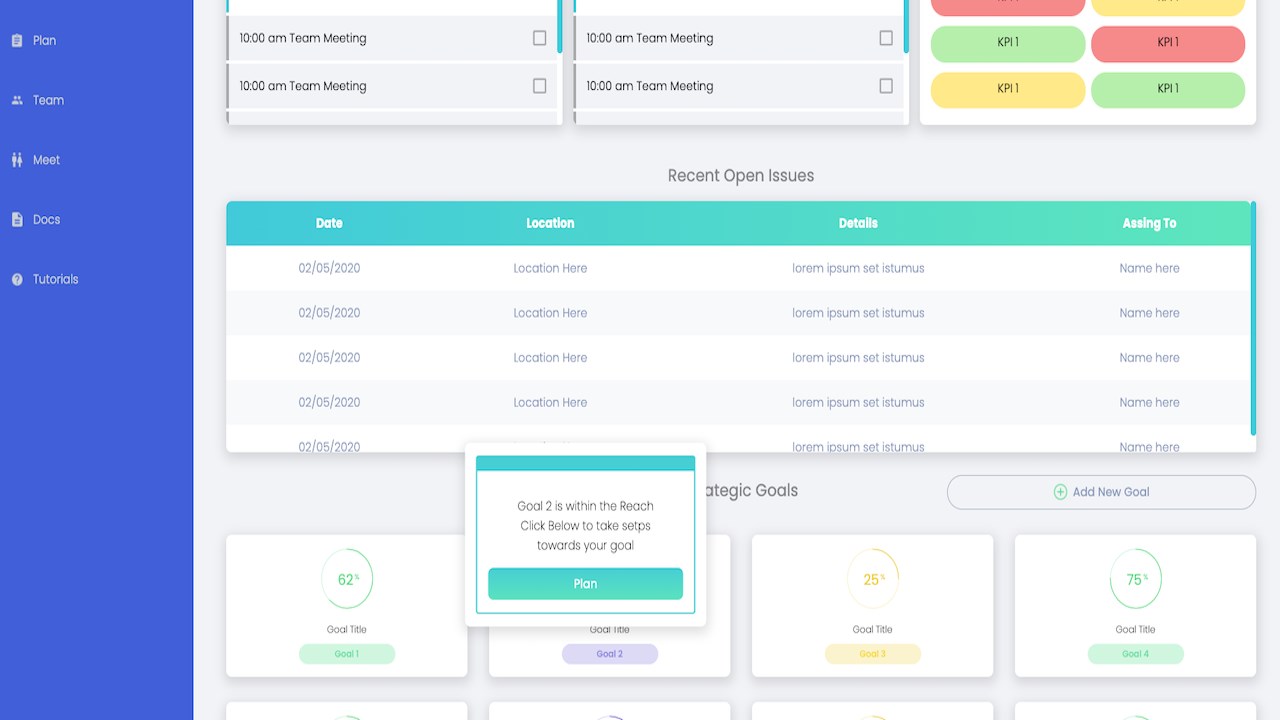
Task: Click the popup text 'Goal 2 is within the Reach'
Action: pyautogui.click(x=585, y=506)
